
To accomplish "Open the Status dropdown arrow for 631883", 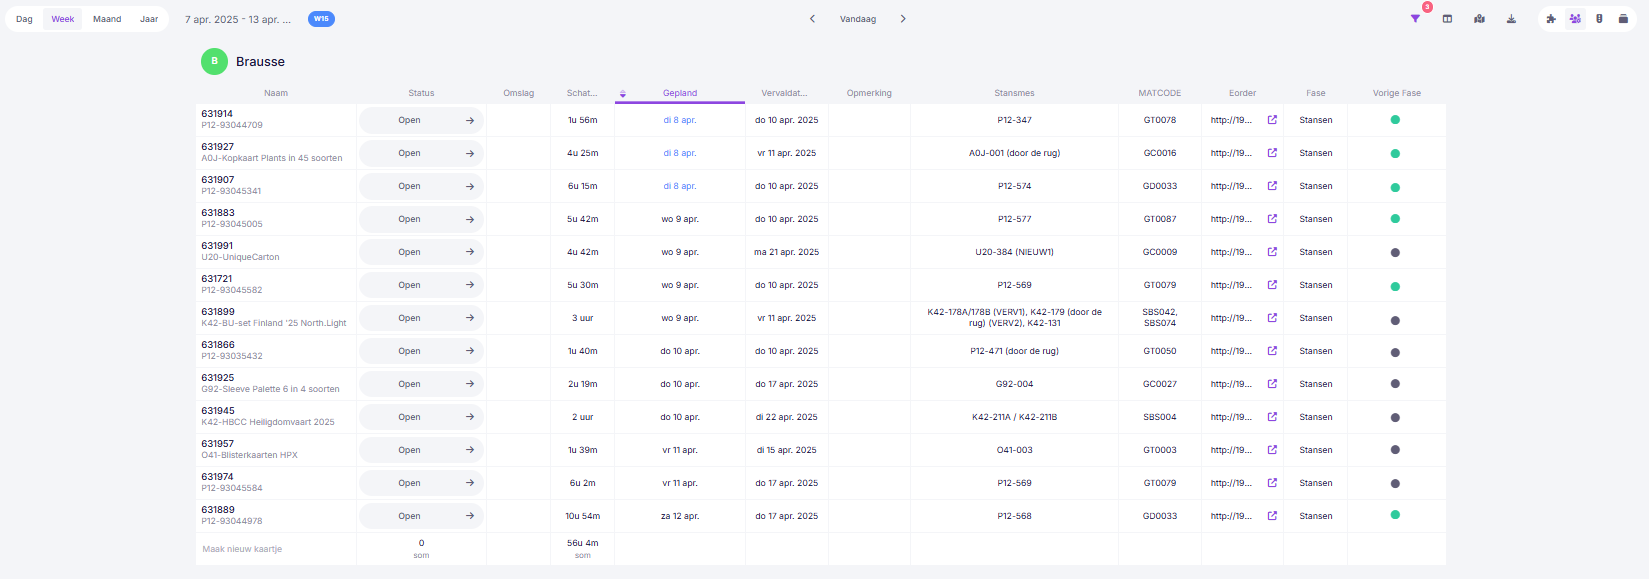I will coord(470,219).
